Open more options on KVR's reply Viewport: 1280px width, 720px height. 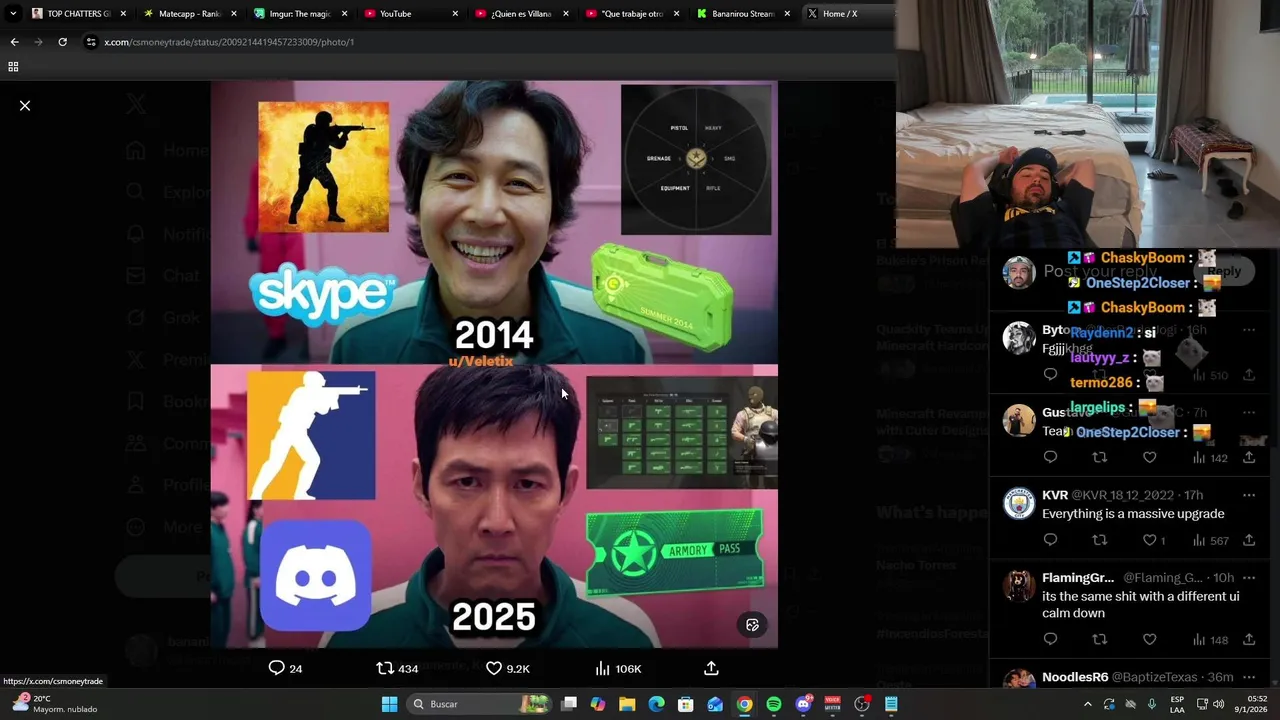tap(1249, 495)
